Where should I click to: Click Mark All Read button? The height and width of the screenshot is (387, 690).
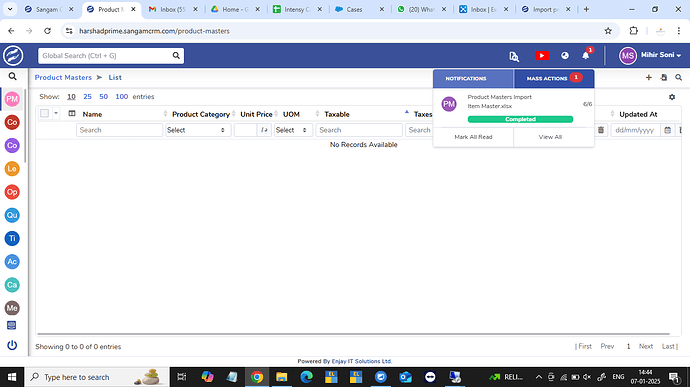[x=473, y=137]
